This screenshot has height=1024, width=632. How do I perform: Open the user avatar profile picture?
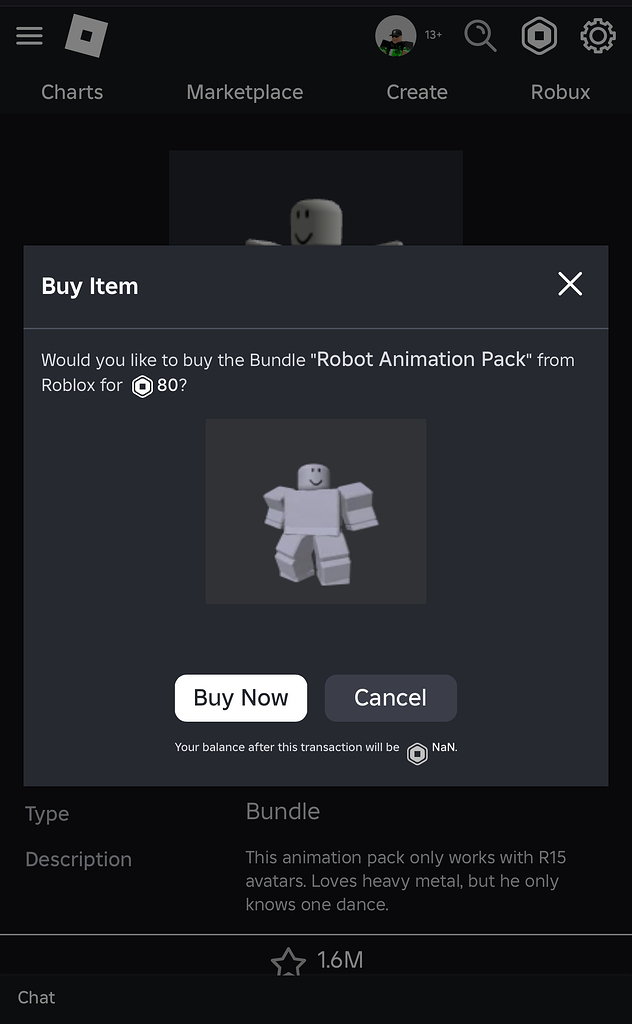[395, 37]
